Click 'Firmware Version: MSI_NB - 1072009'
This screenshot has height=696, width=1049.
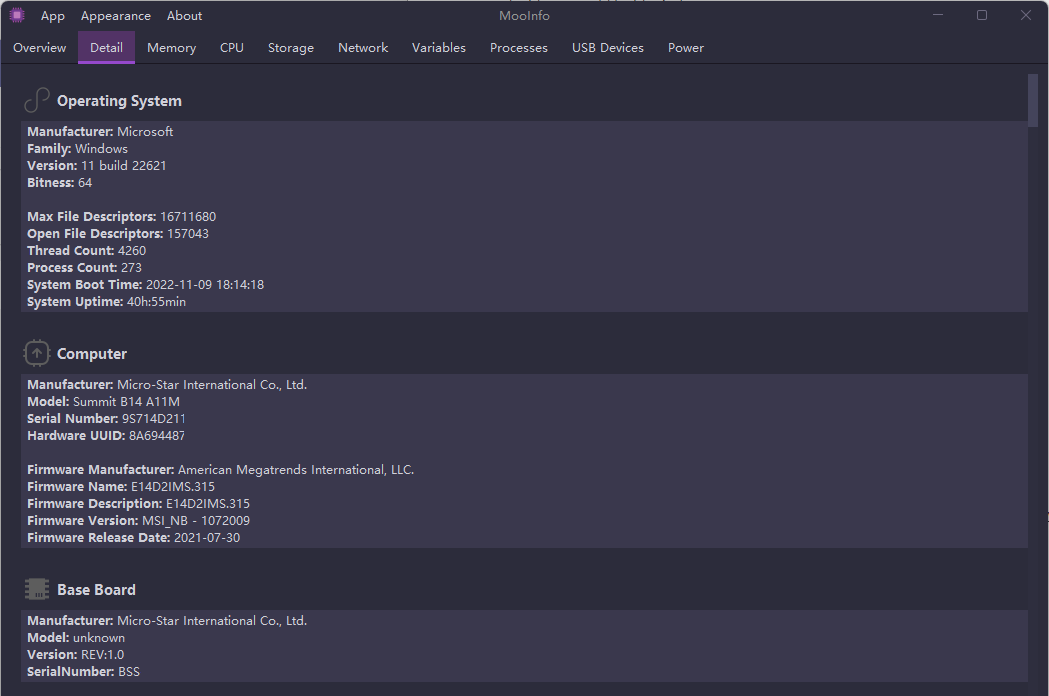pos(138,521)
